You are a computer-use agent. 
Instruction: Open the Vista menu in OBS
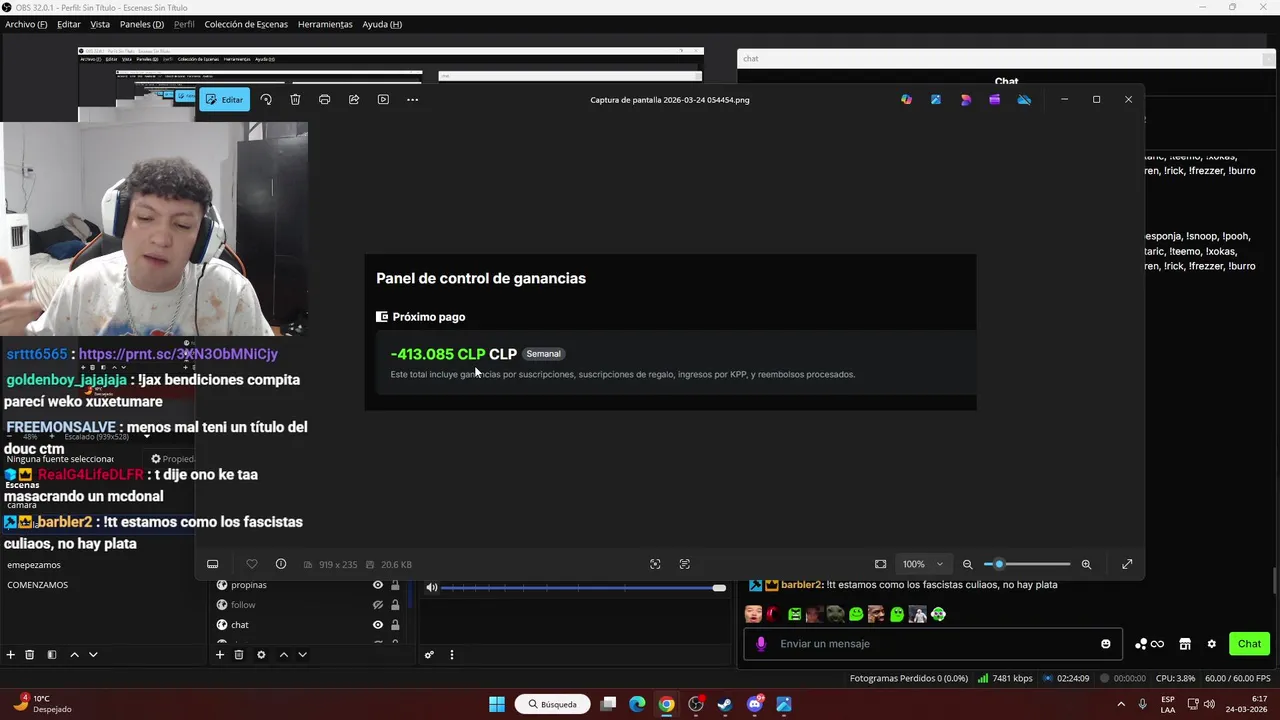(x=100, y=24)
